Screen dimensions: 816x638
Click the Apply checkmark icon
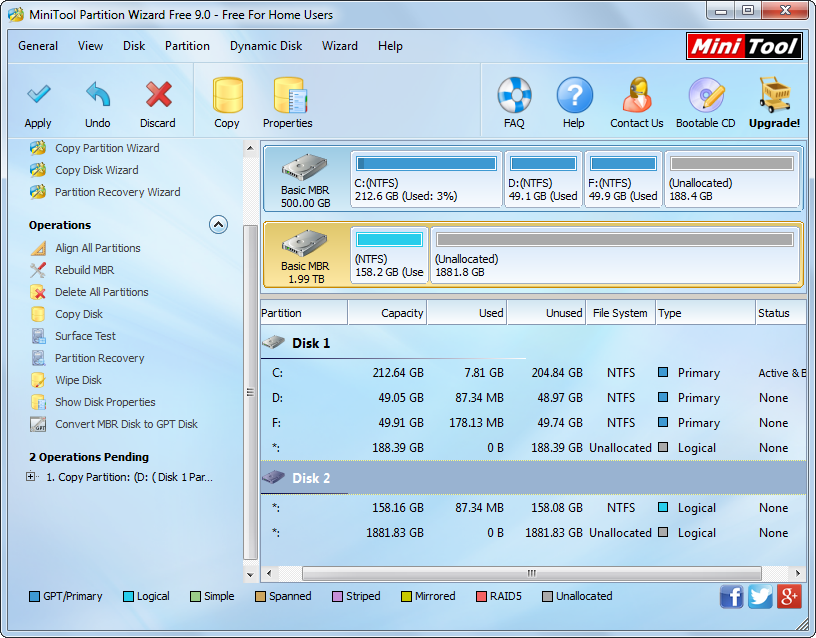(x=38, y=95)
